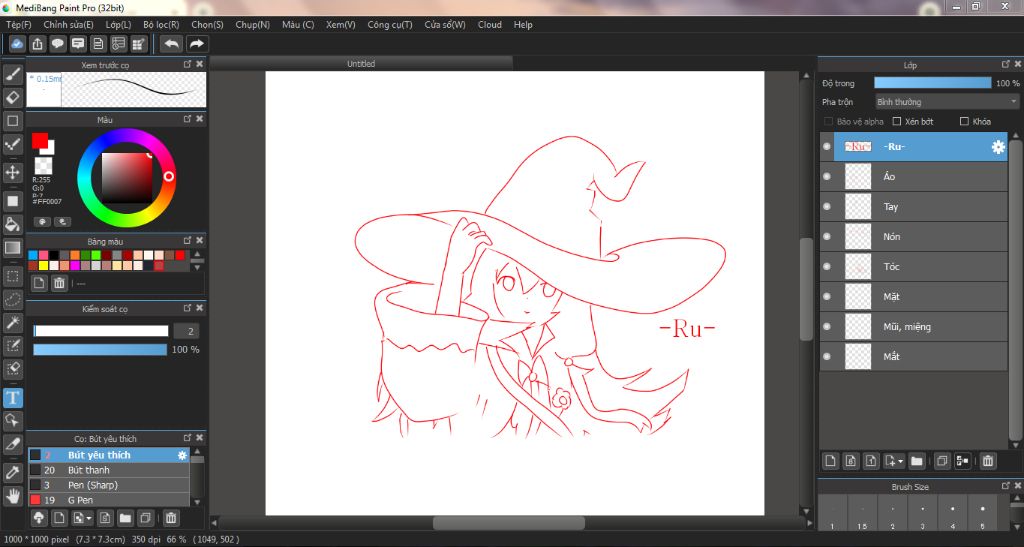Select the Text tool
The height and width of the screenshot is (547, 1024).
(12, 398)
